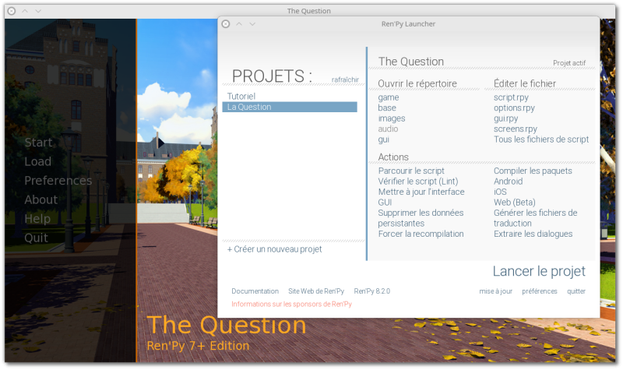Viewport: 623px width, 370px height.
Task: Select the Tutoriel project
Action: click(x=241, y=96)
